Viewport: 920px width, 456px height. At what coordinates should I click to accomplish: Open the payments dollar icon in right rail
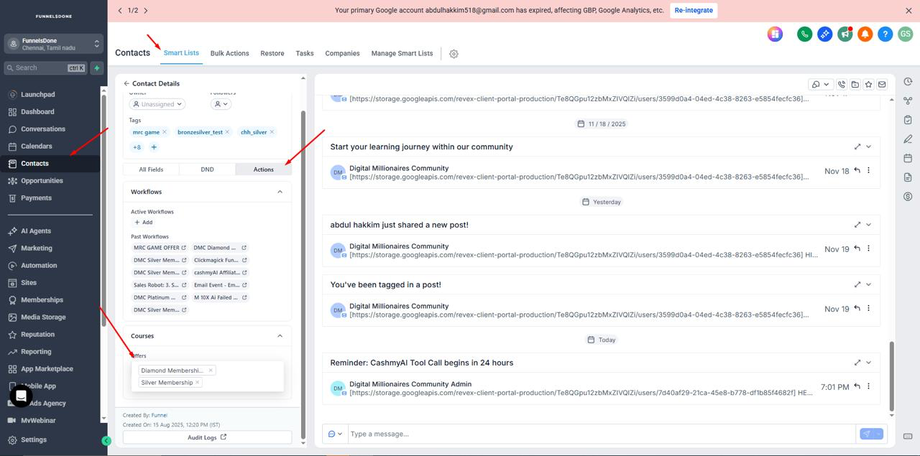coord(908,197)
